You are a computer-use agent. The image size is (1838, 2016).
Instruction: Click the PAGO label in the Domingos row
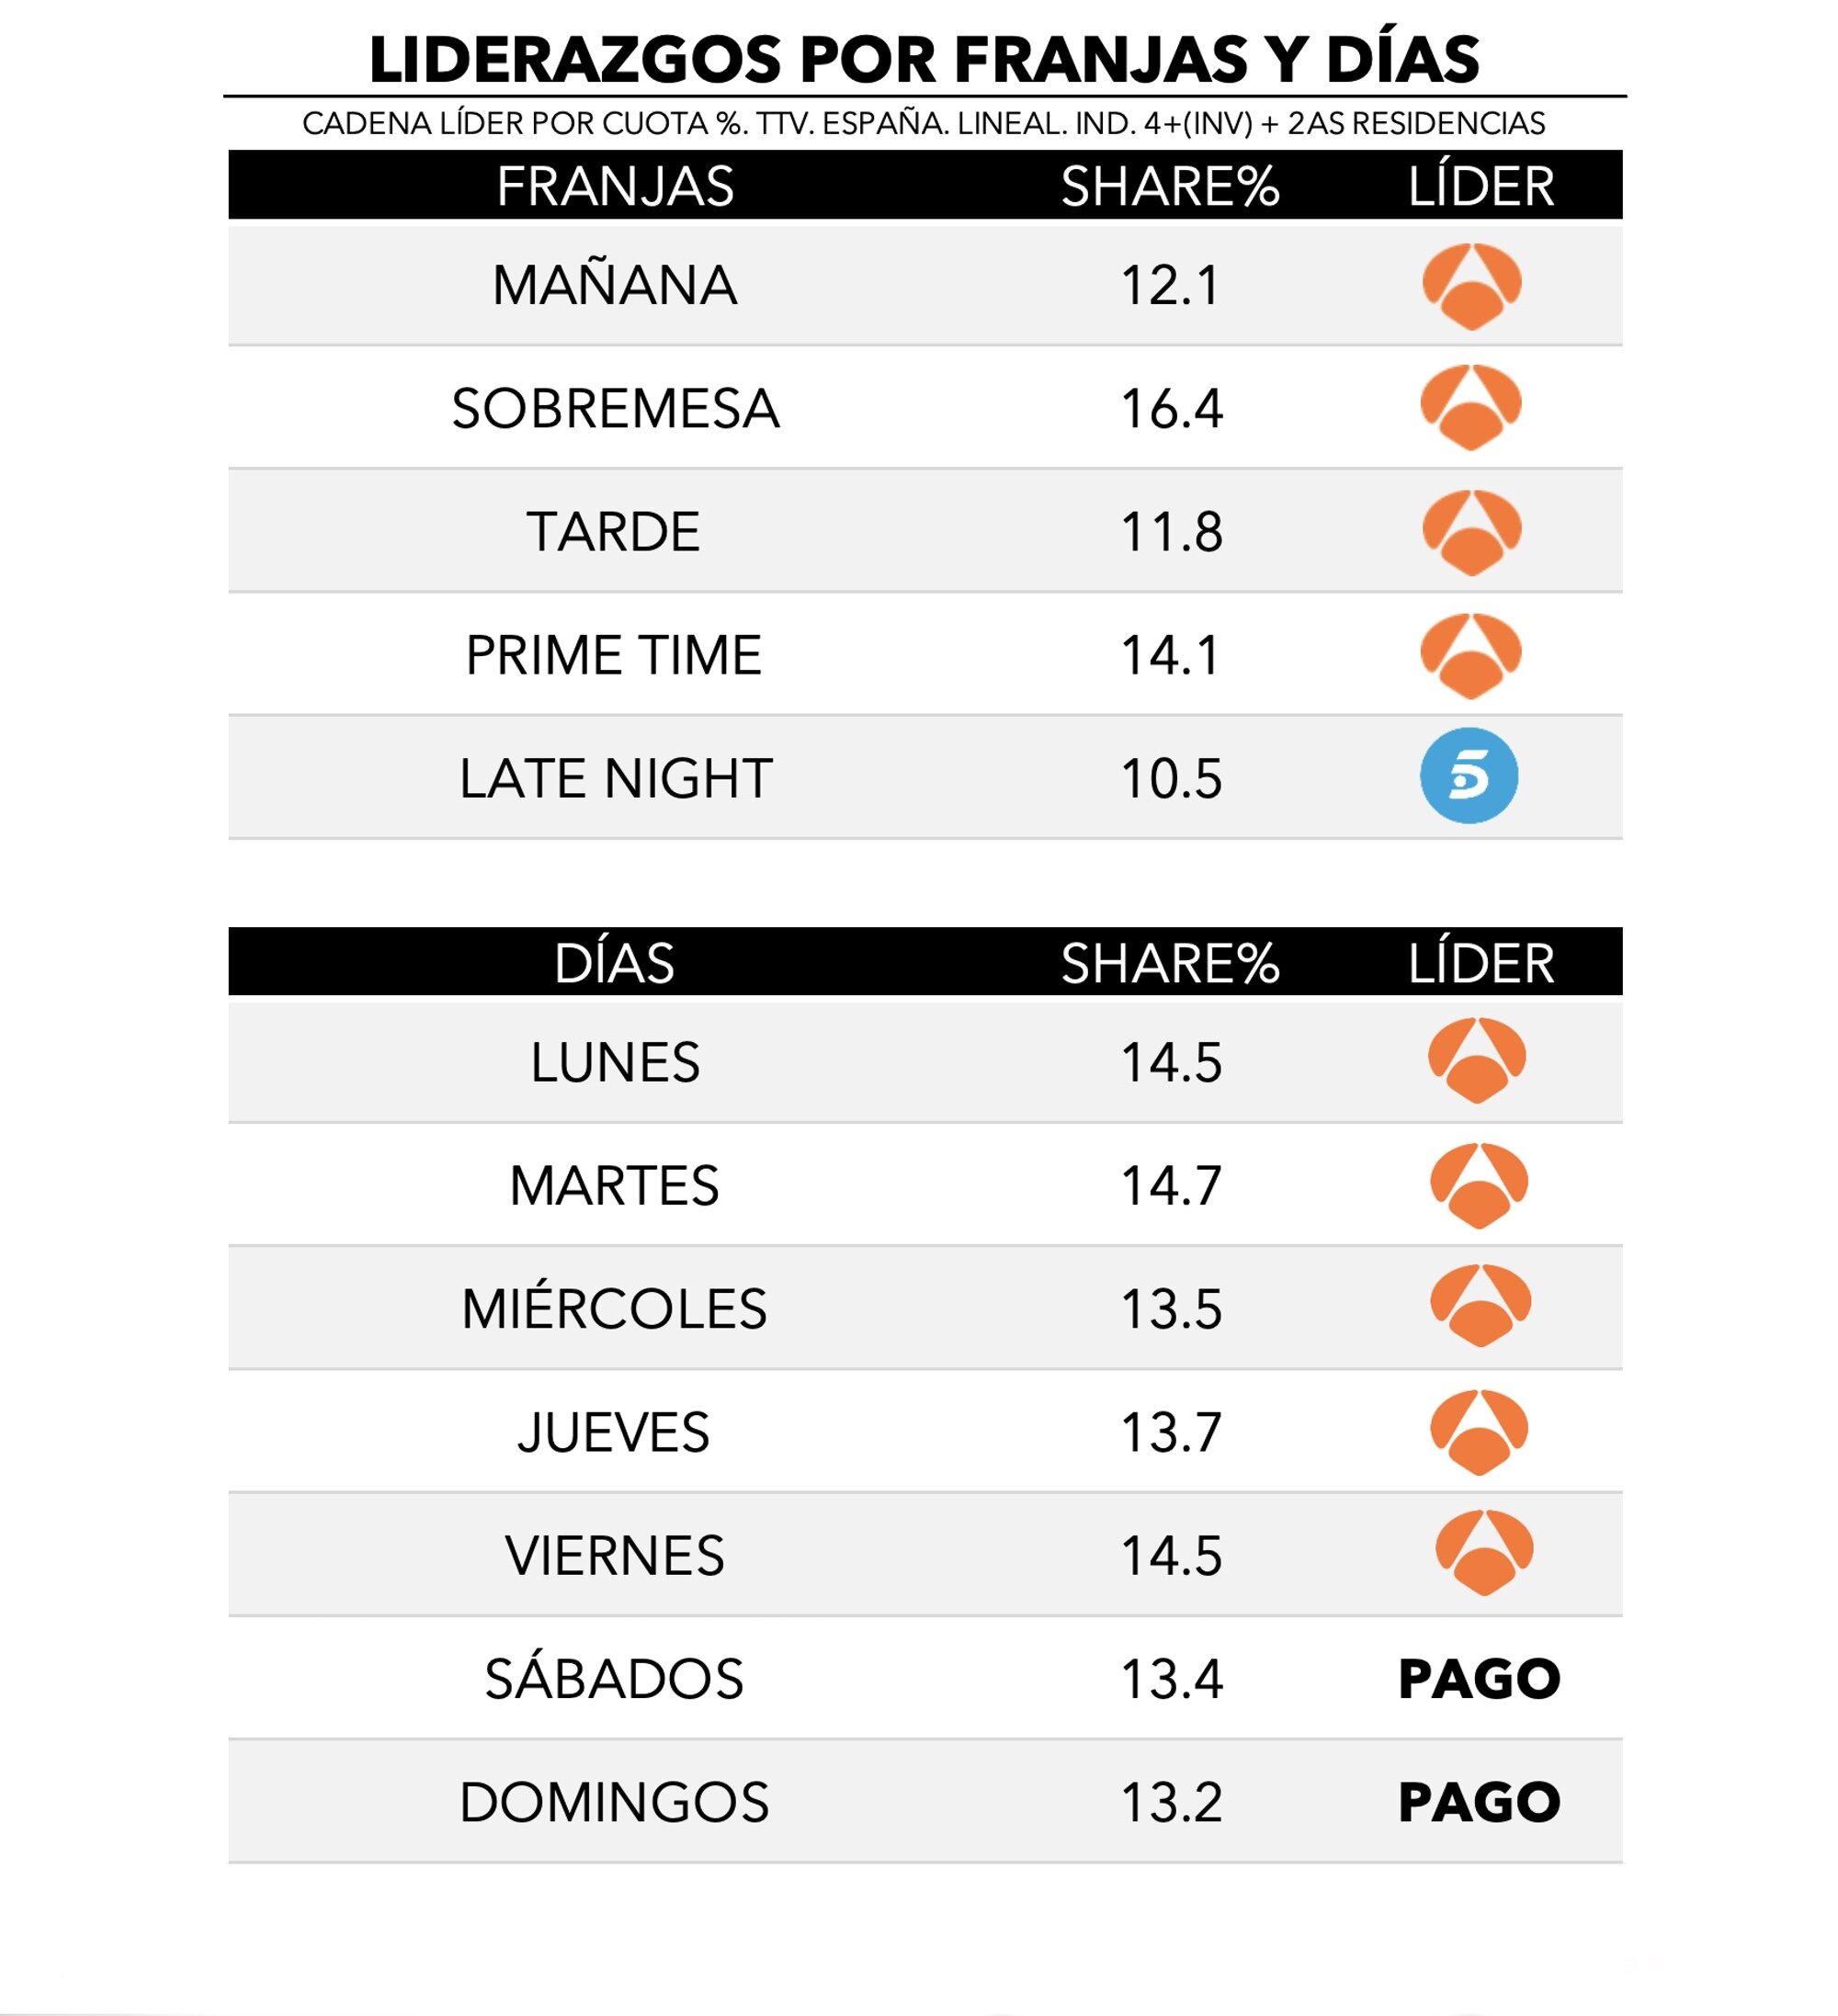(1479, 1803)
